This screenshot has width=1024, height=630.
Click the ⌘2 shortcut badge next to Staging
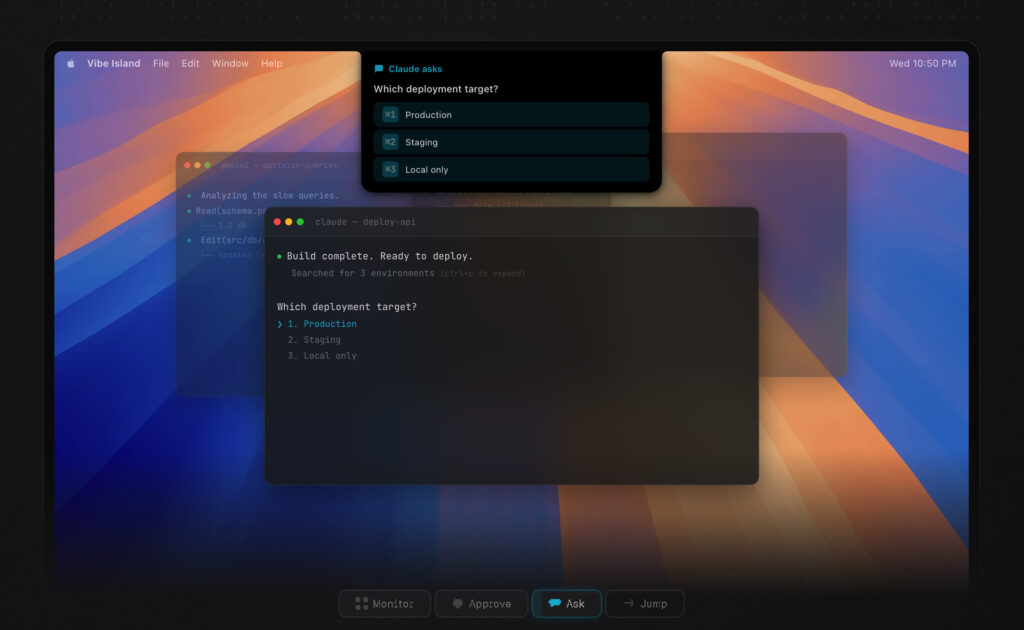point(389,141)
